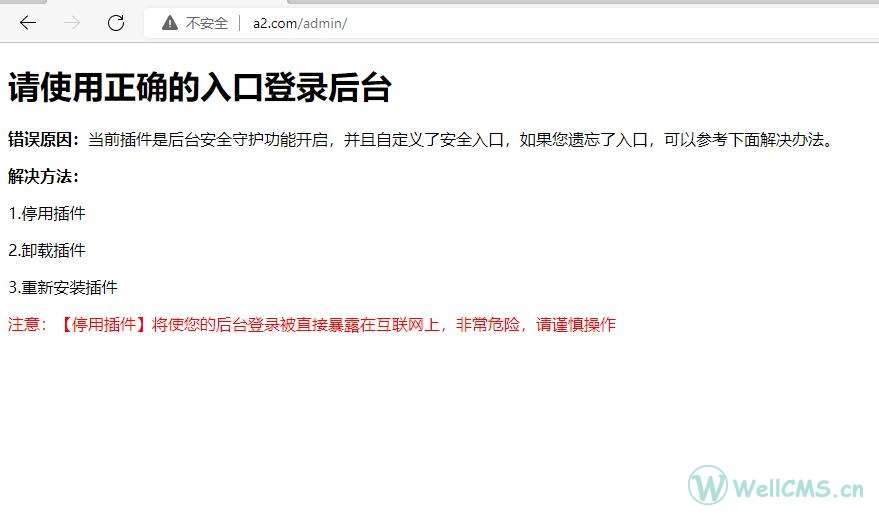Click the WellCMS.cn watermark text
Image resolution: width=879 pixels, height=521 pixels.
(798, 488)
